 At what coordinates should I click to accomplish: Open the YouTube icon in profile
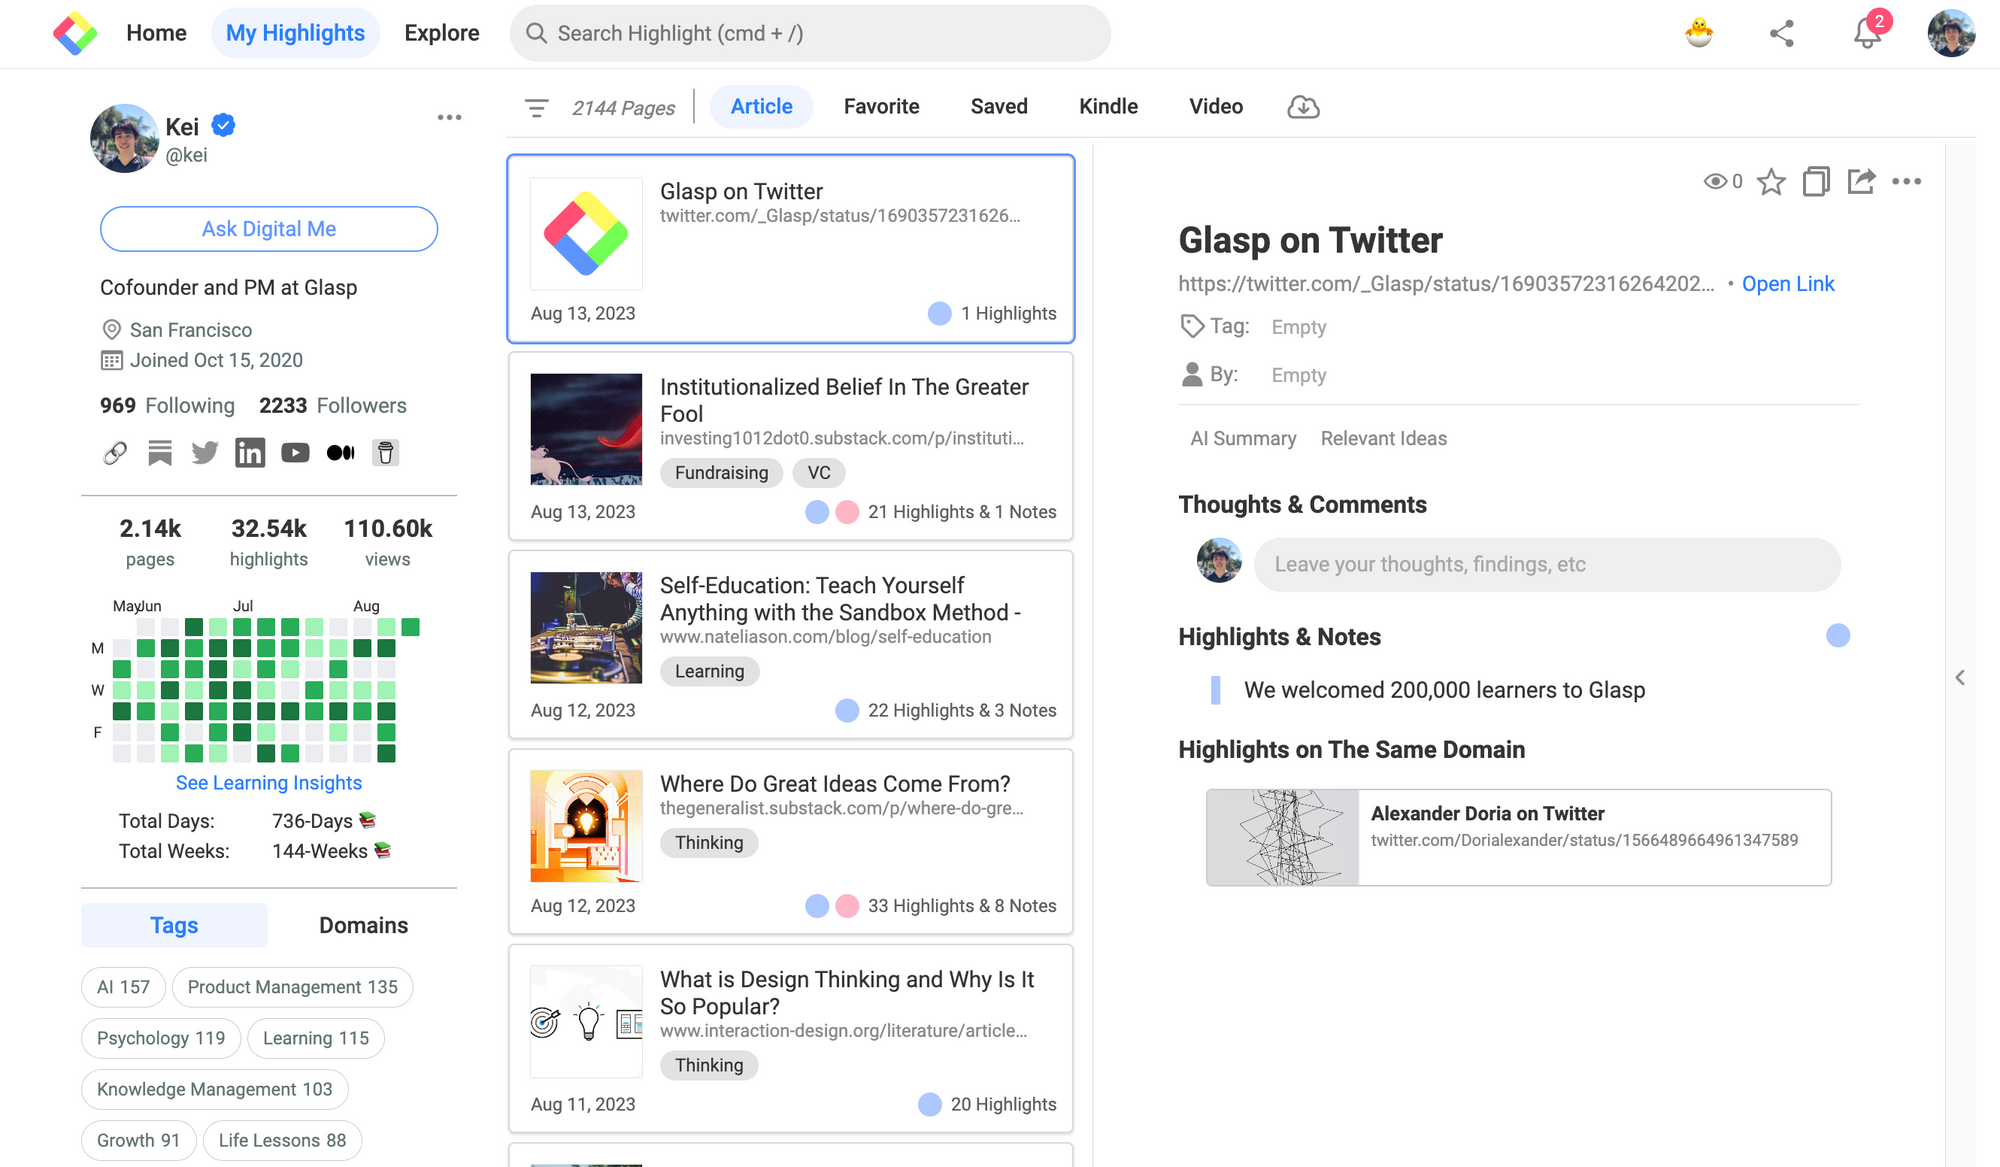(x=295, y=453)
